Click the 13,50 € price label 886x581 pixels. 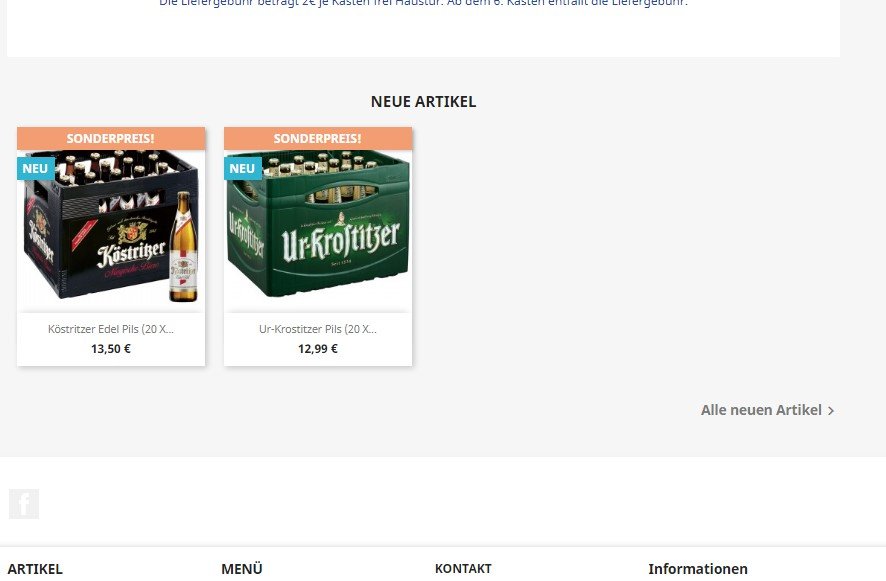click(x=111, y=349)
